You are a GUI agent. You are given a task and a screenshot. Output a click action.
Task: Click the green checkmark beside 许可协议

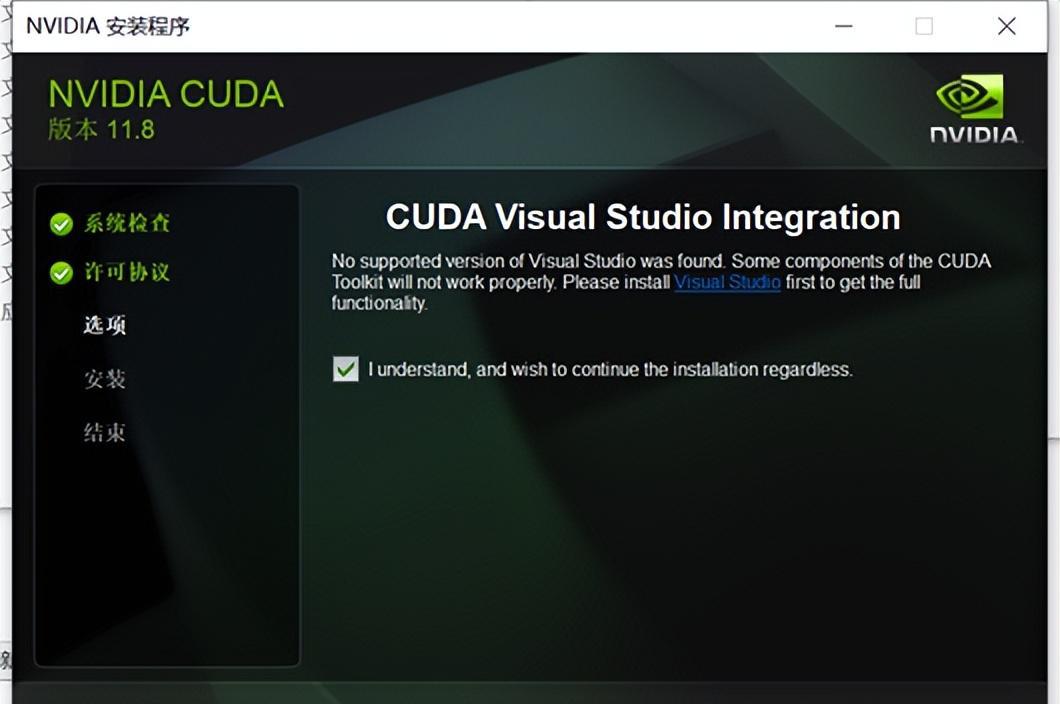click(62, 273)
